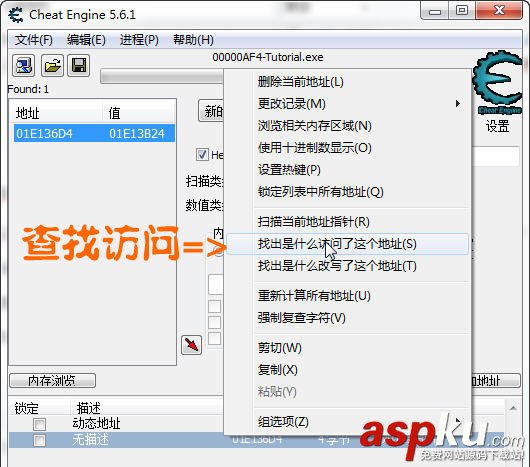Click the 值 column header
Screen dimensions: 530x467
click(115, 113)
